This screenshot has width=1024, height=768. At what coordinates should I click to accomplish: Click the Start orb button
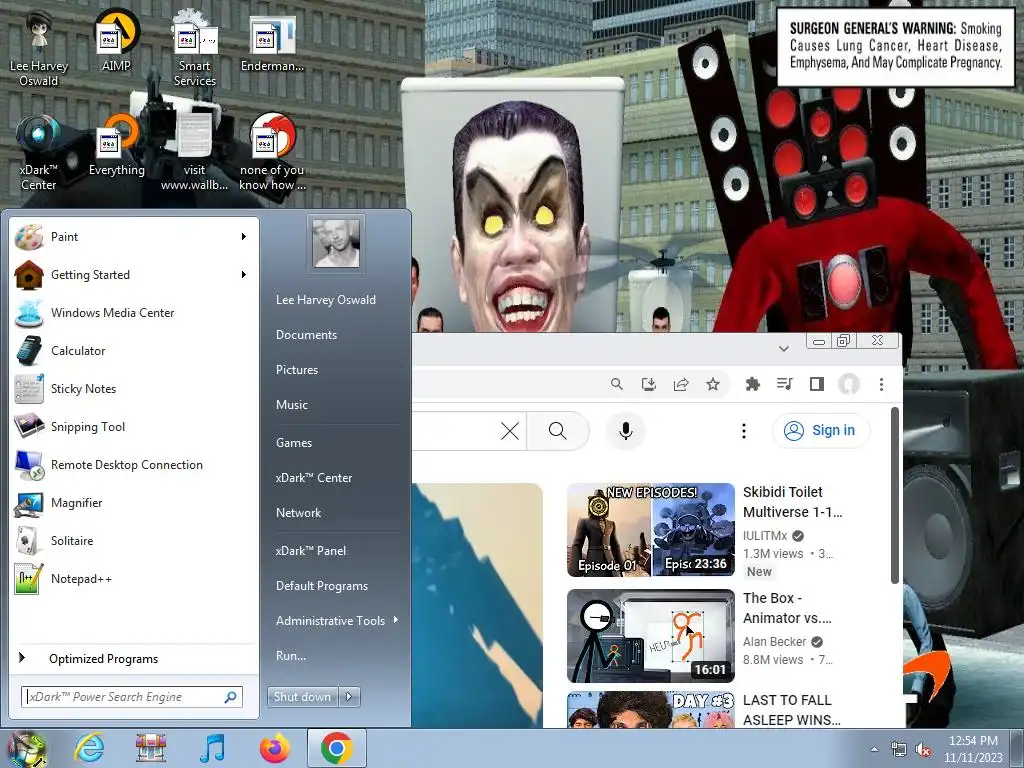[26, 748]
